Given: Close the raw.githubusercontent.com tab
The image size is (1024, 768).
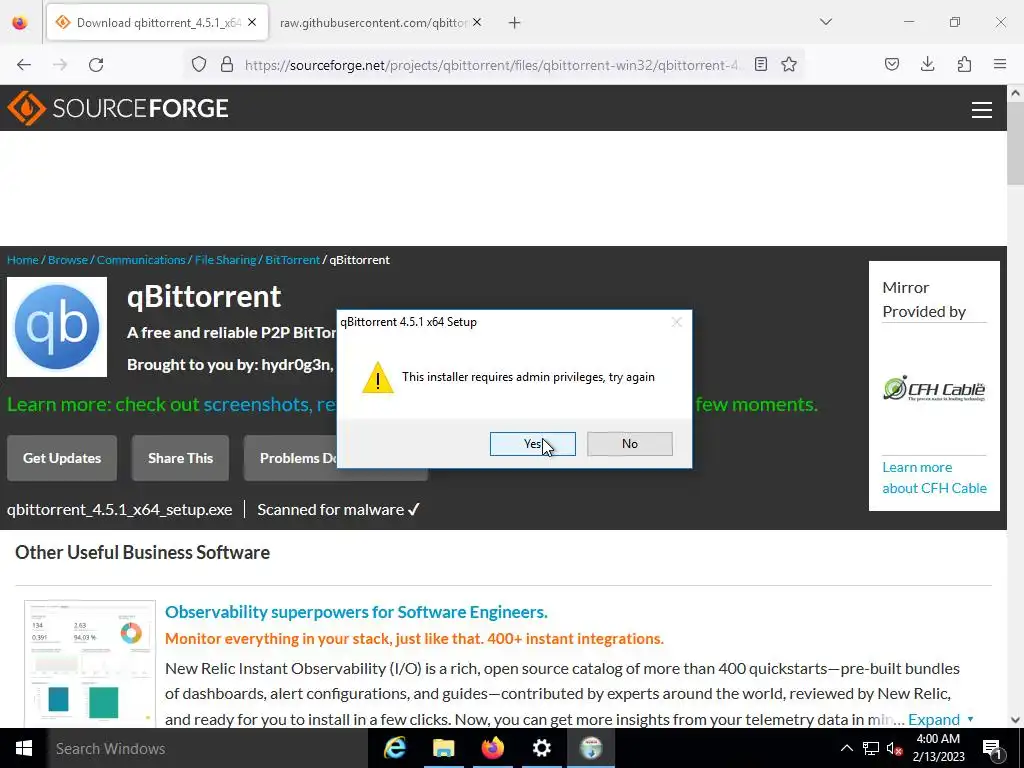Looking at the screenshot, I should click(477, 23).
